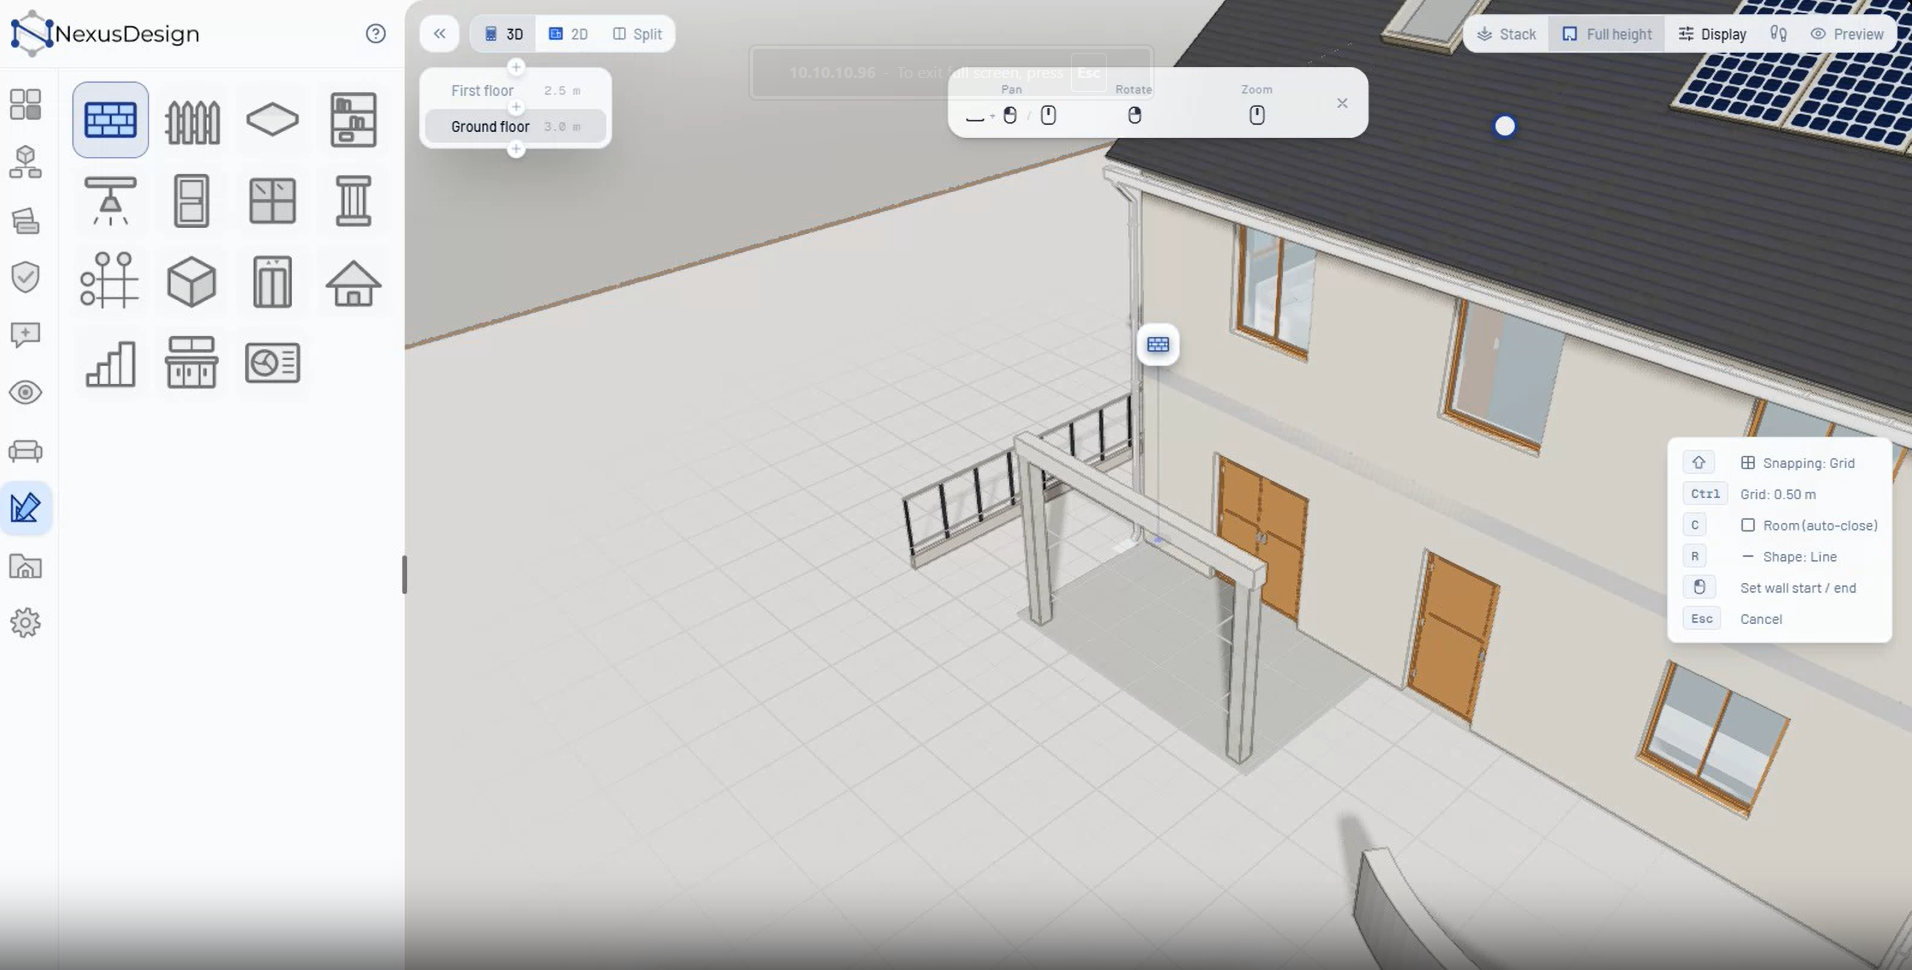This screenshot has width=1912, height=970.
Task: Open the bookshelf furniture tool
Action: pyautogui.click(x=353, y=120)
